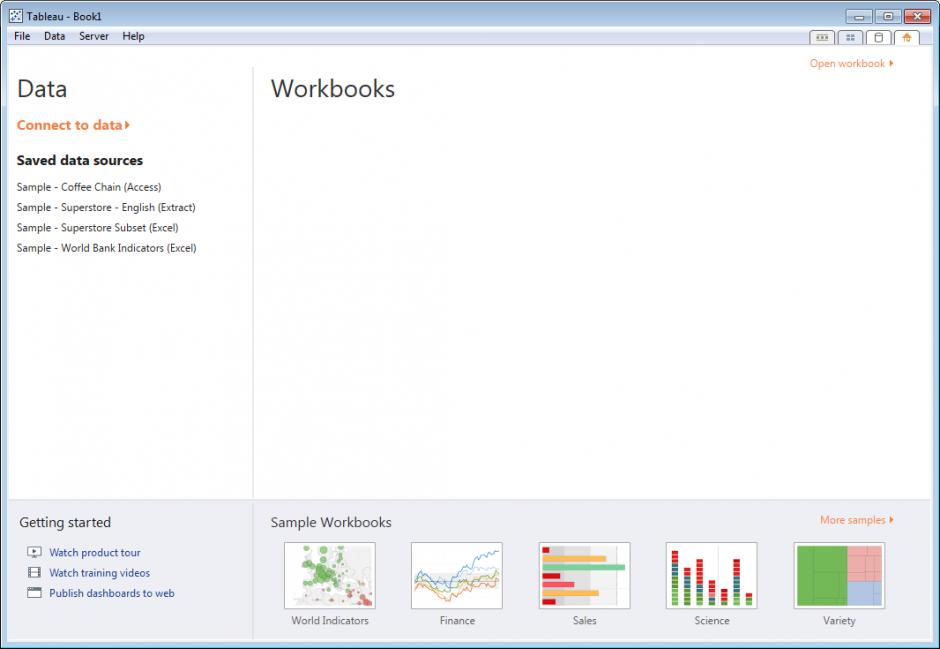Show More samples

click(857, 520)
